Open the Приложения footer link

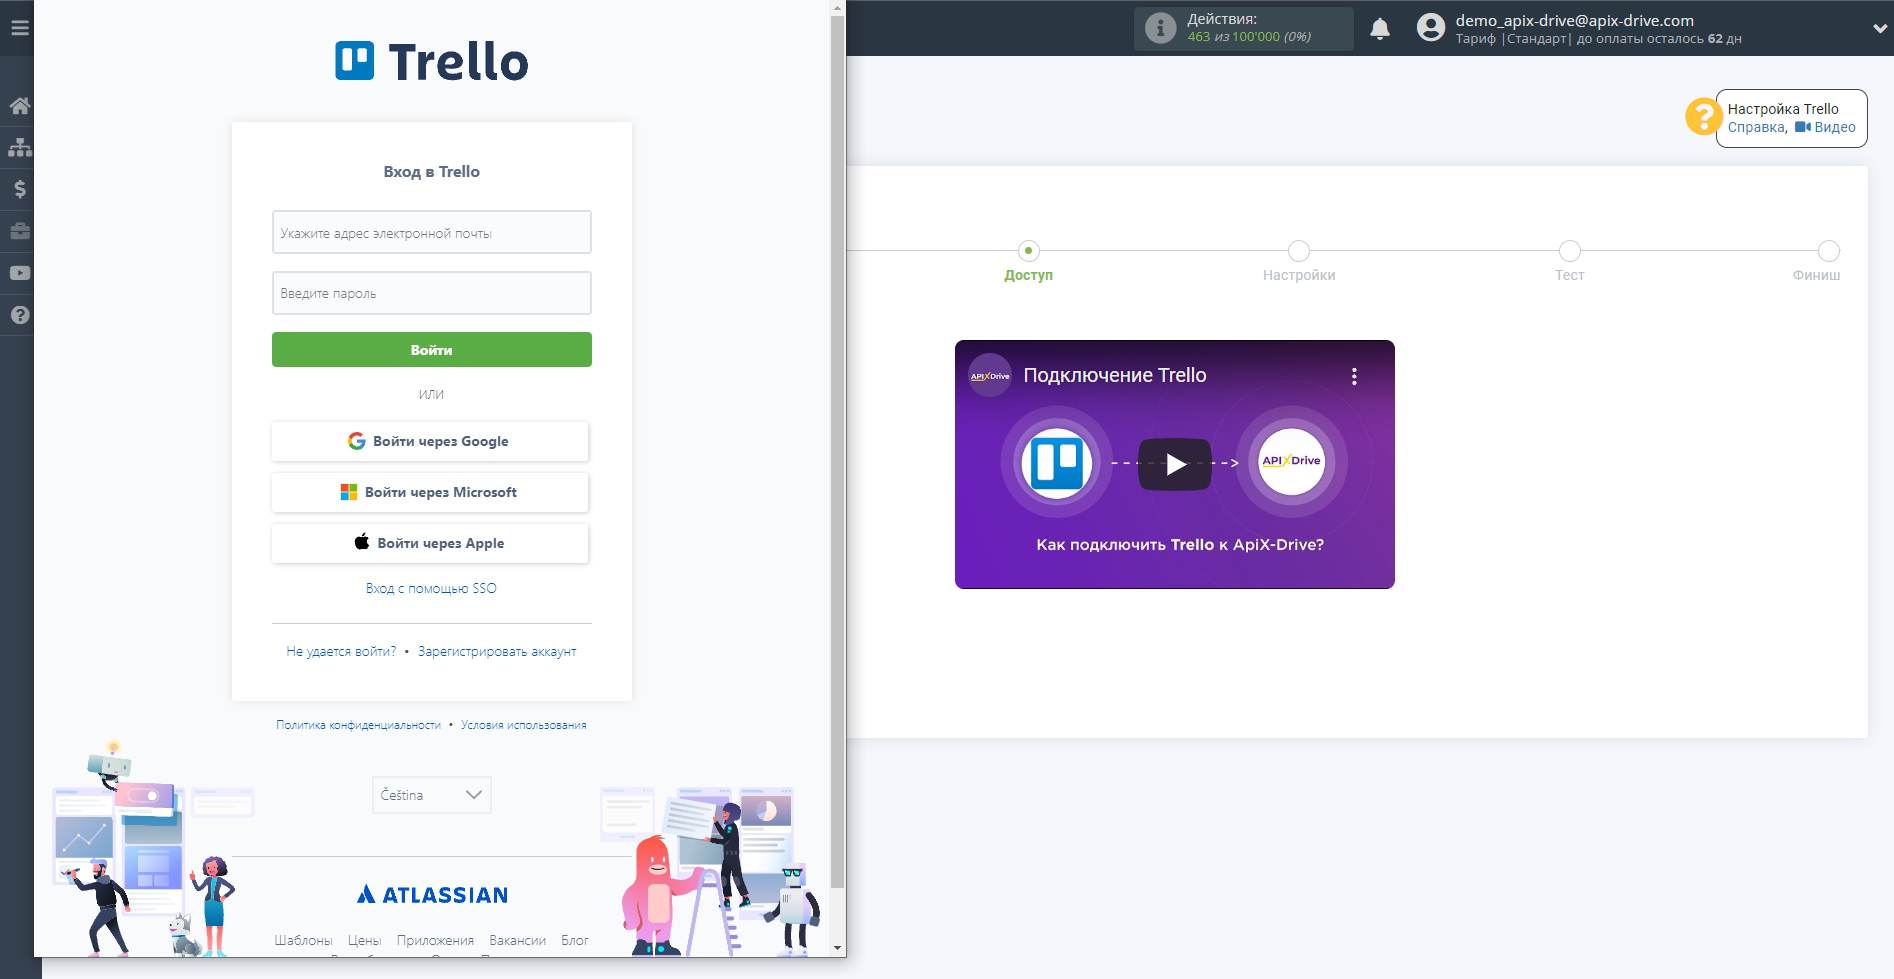(435, 940)
